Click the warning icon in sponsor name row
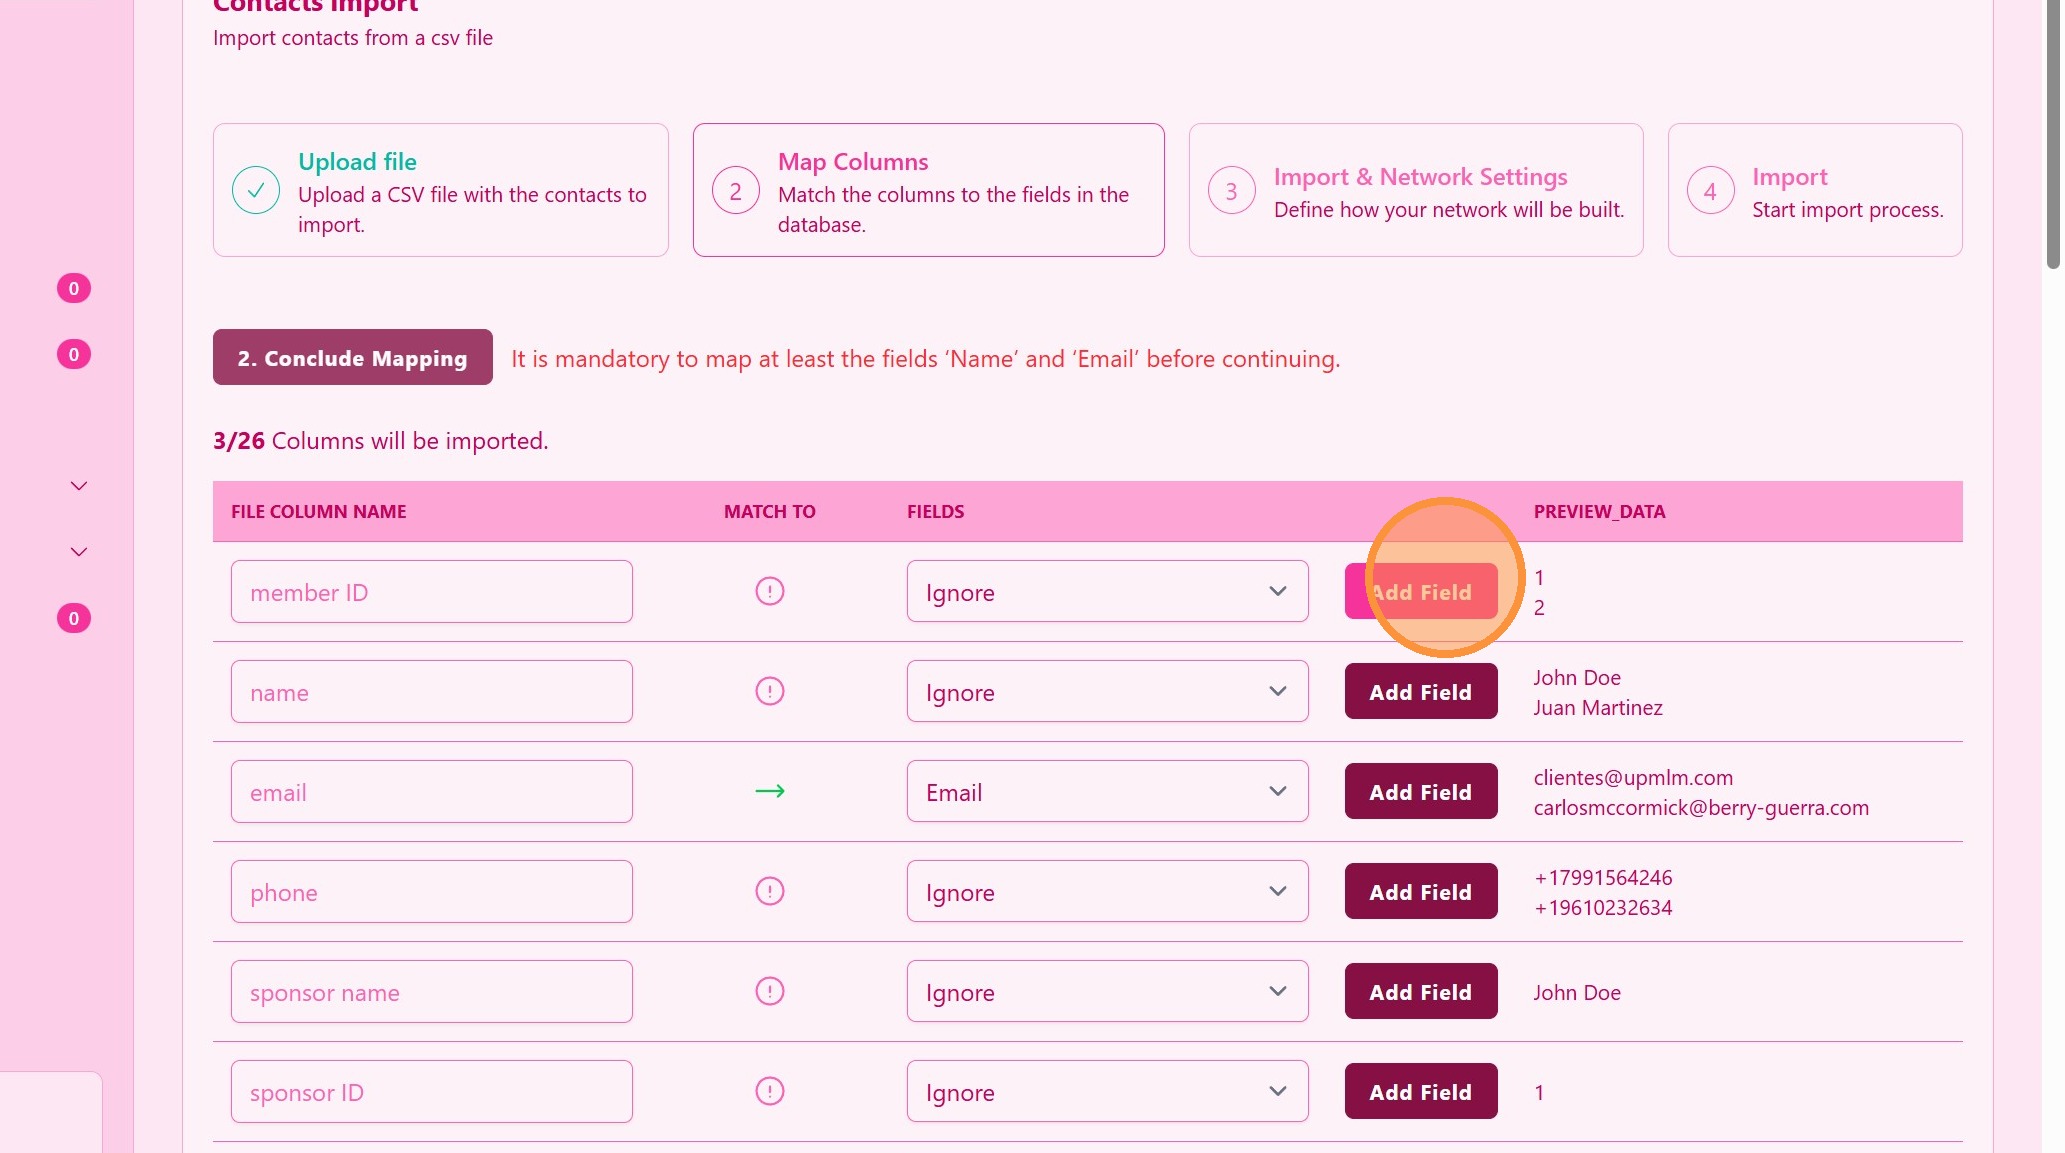Screen dimensions: 2065x1153 point(769,991)
